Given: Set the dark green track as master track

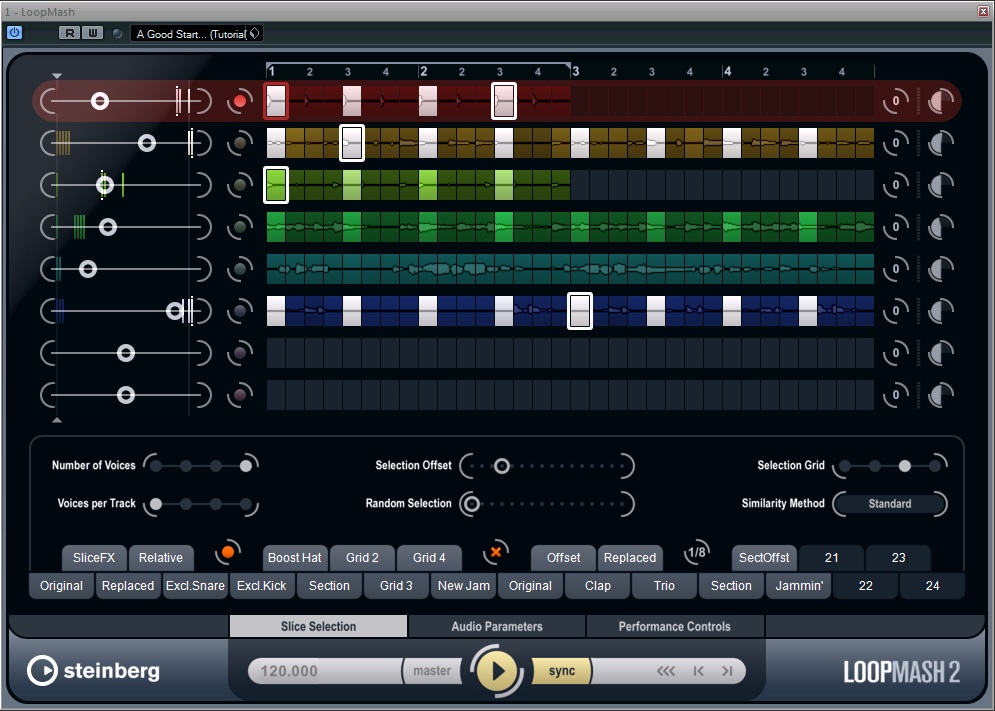Looking at the screenshot, I should click(x=239, y=227).
